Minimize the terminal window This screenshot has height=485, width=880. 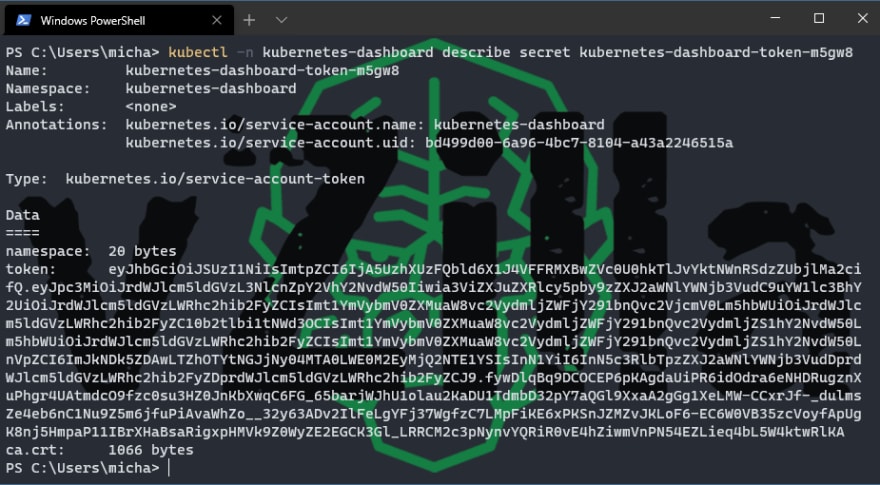click(776, 18)
